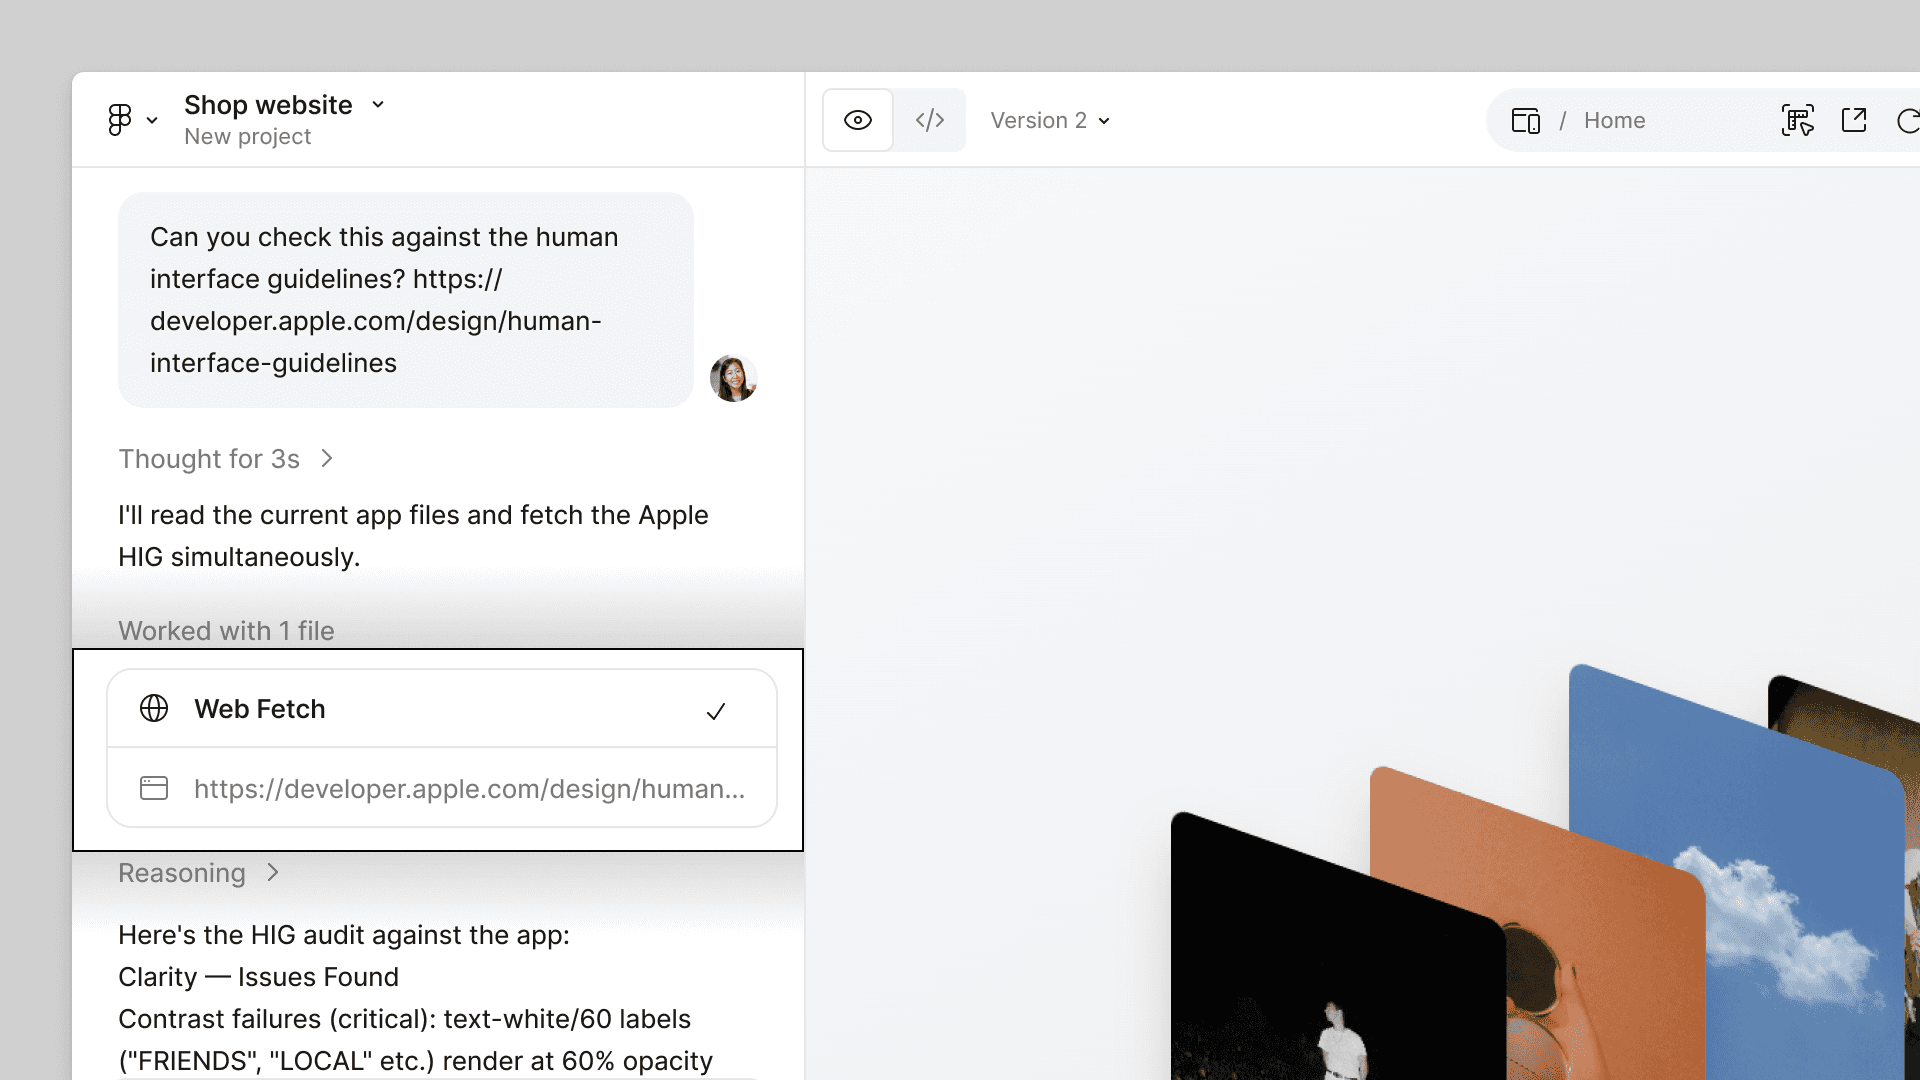Click the New project subtitle
Image resolution: width=1920 pixels, height=1080 pixels.
[x=247, y=137]
